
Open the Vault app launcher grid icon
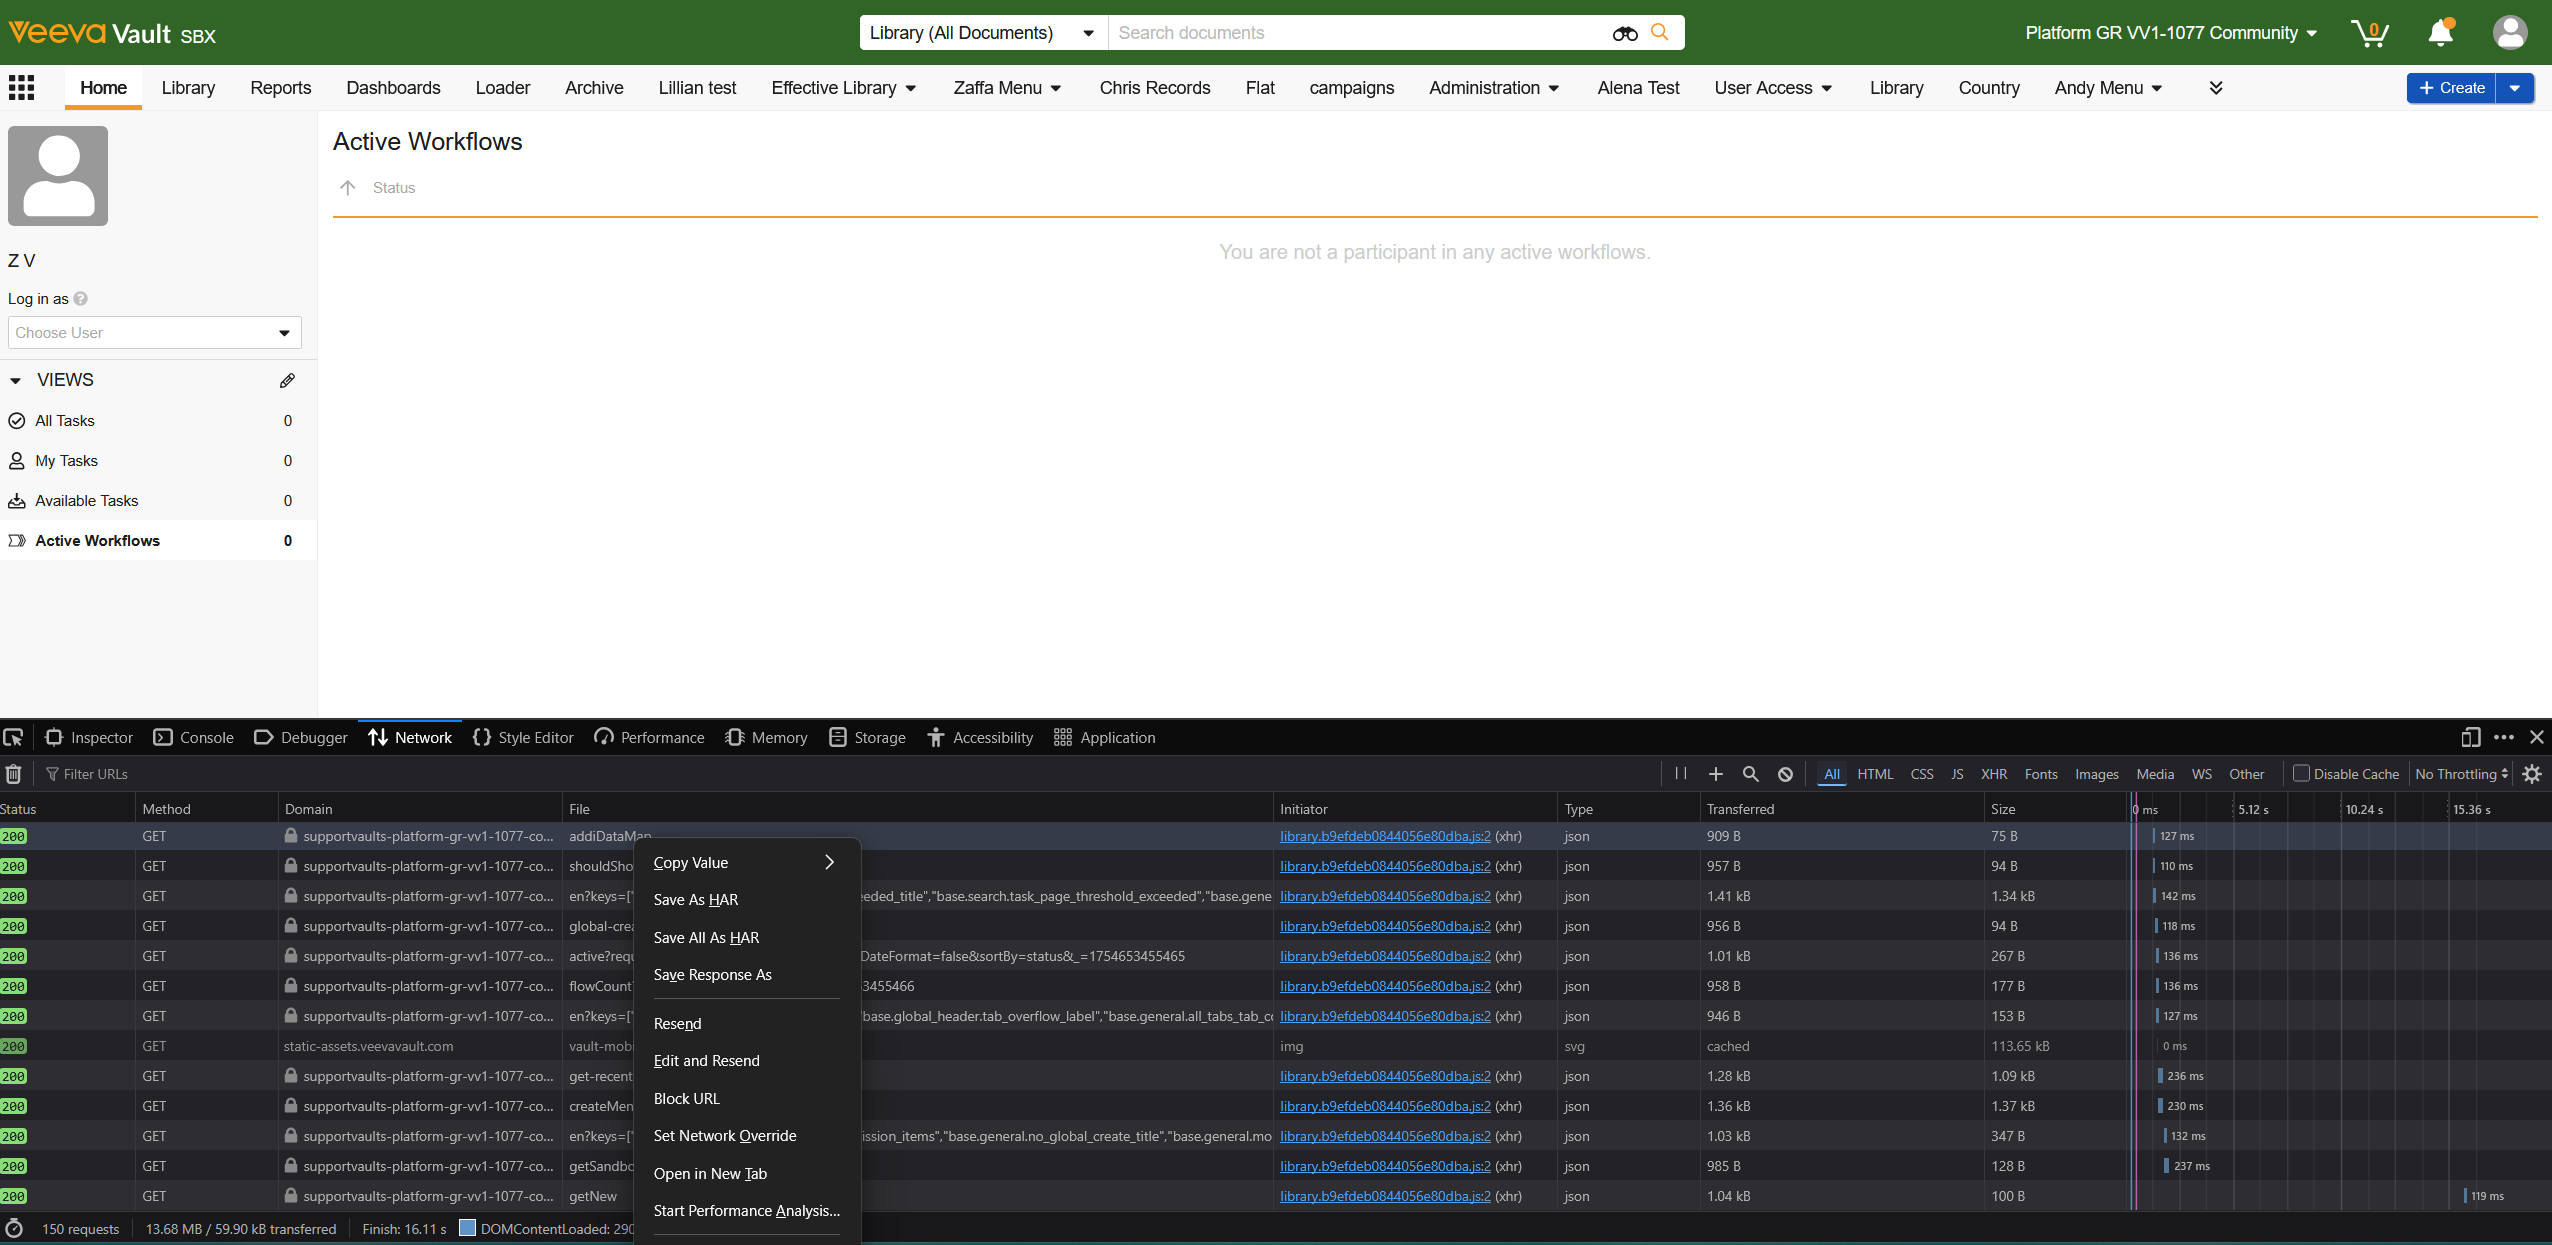point(21,87)
